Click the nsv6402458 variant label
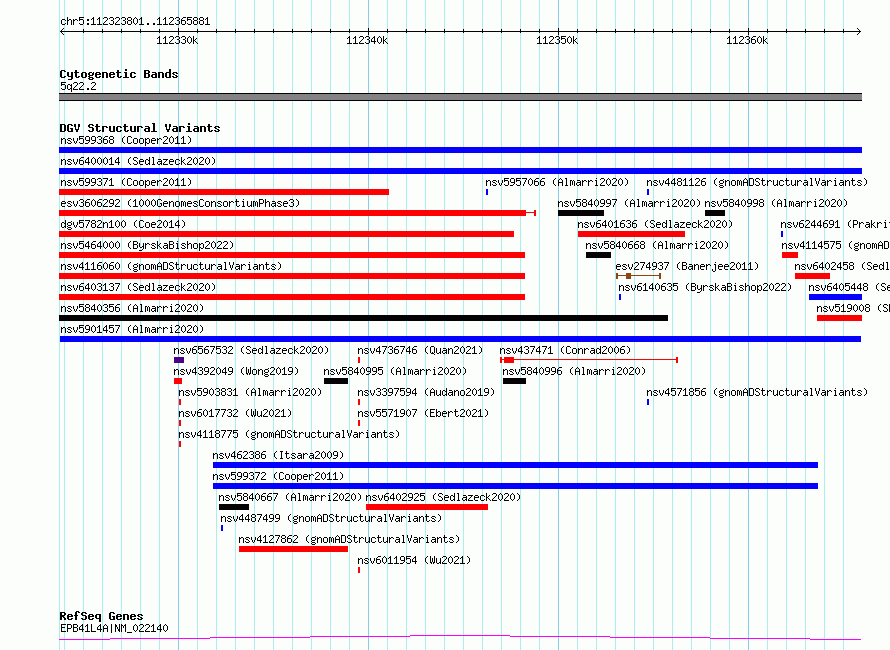 coord(842,266)
